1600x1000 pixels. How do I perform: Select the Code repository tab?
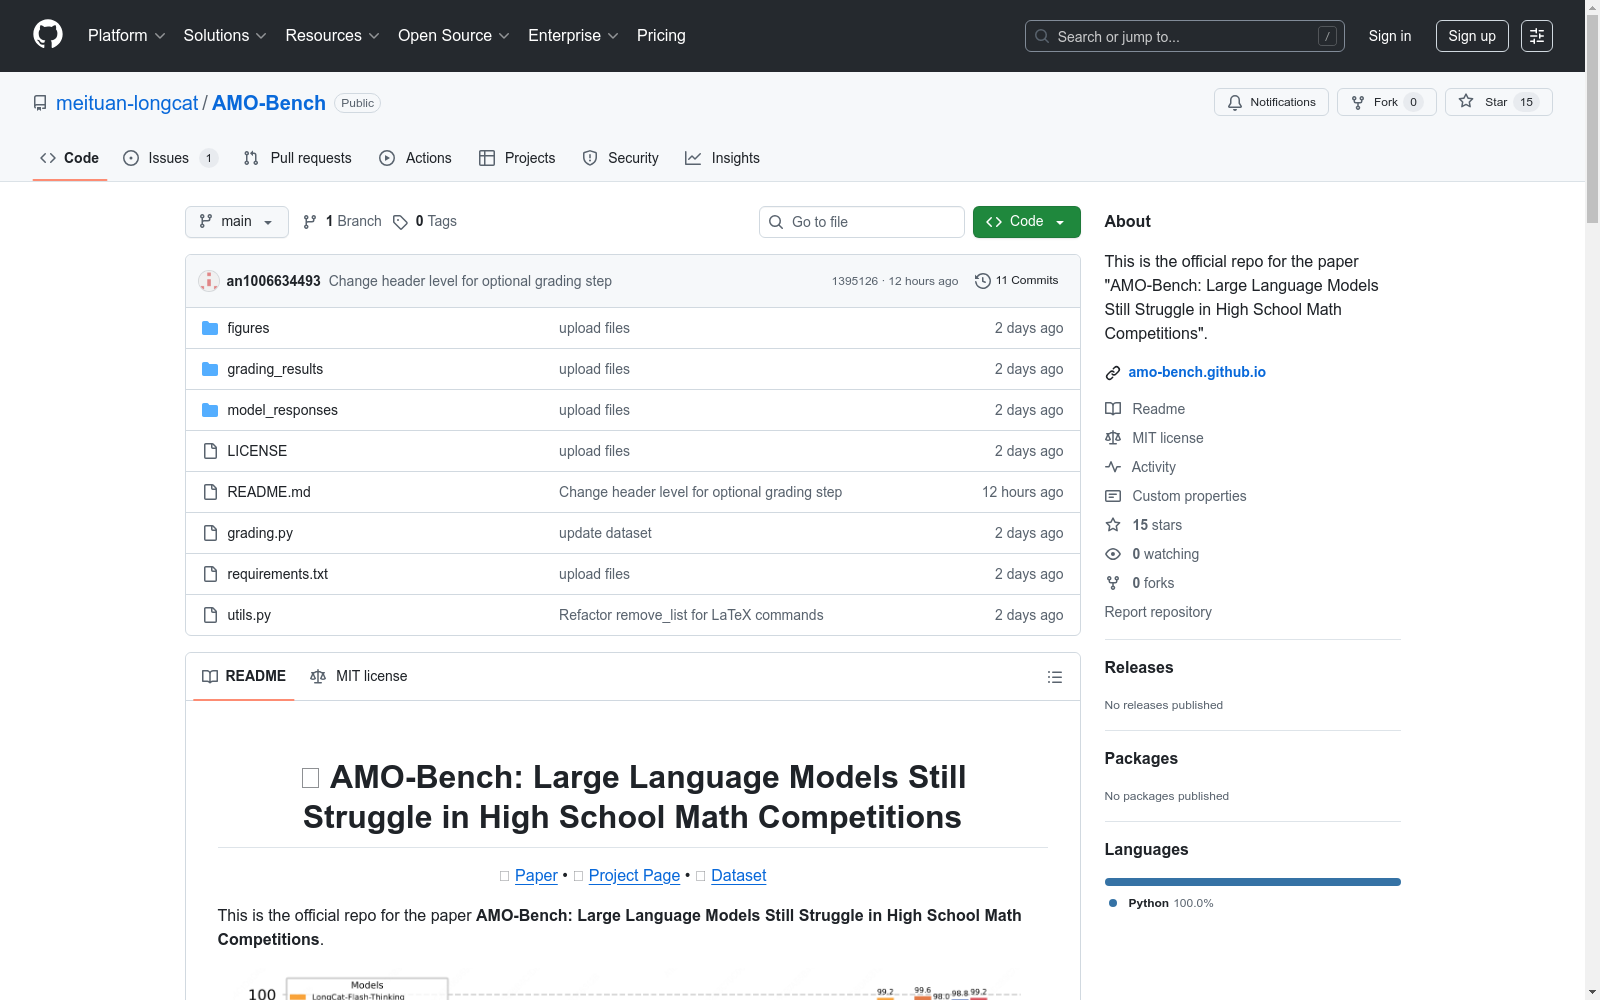[x=70, y=158]
